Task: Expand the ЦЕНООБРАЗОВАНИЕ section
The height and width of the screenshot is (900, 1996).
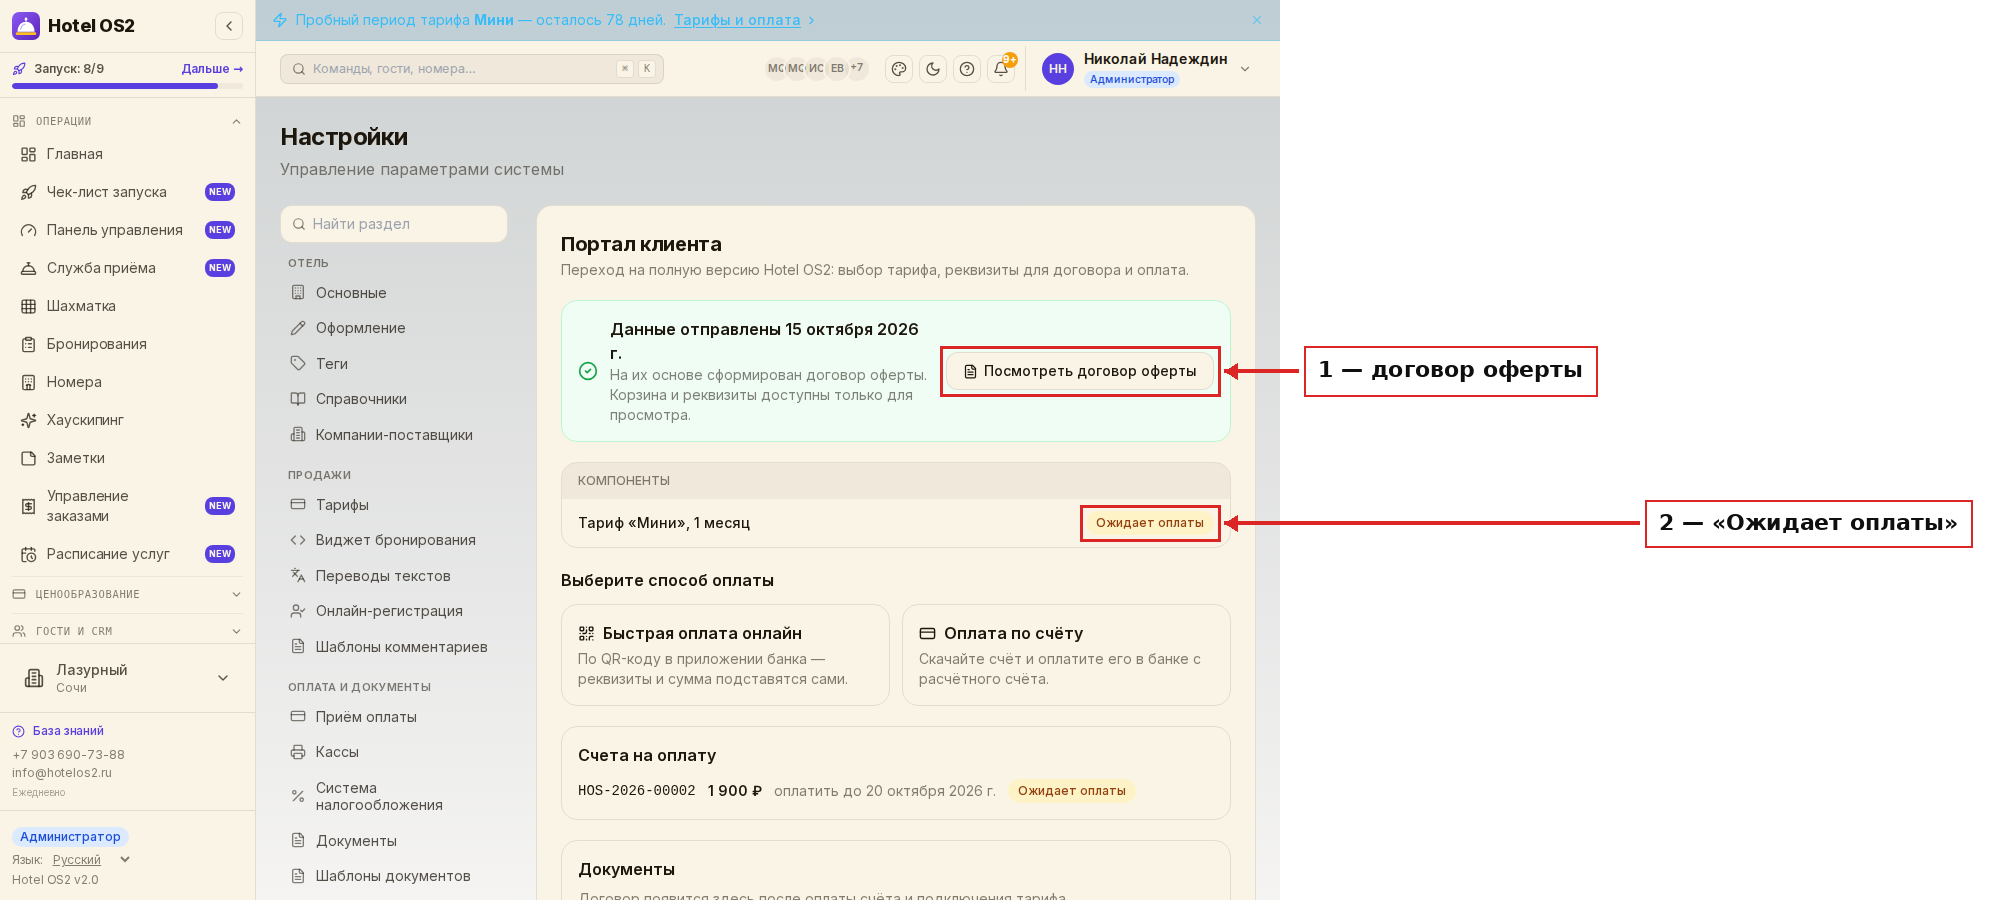Action: pos(127,594)
